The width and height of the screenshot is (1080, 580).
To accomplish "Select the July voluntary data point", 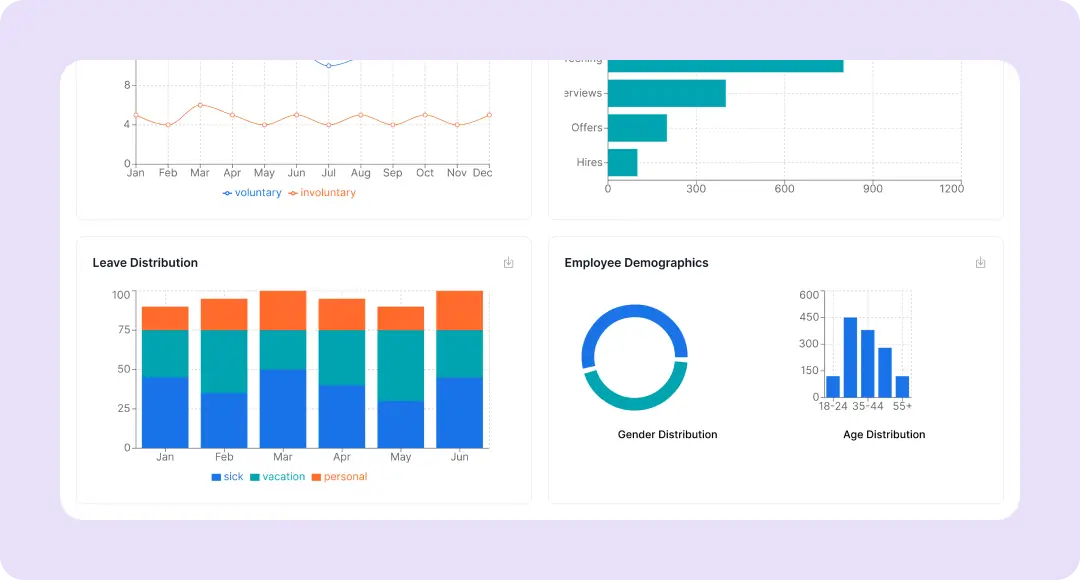I will pos(329,65).
